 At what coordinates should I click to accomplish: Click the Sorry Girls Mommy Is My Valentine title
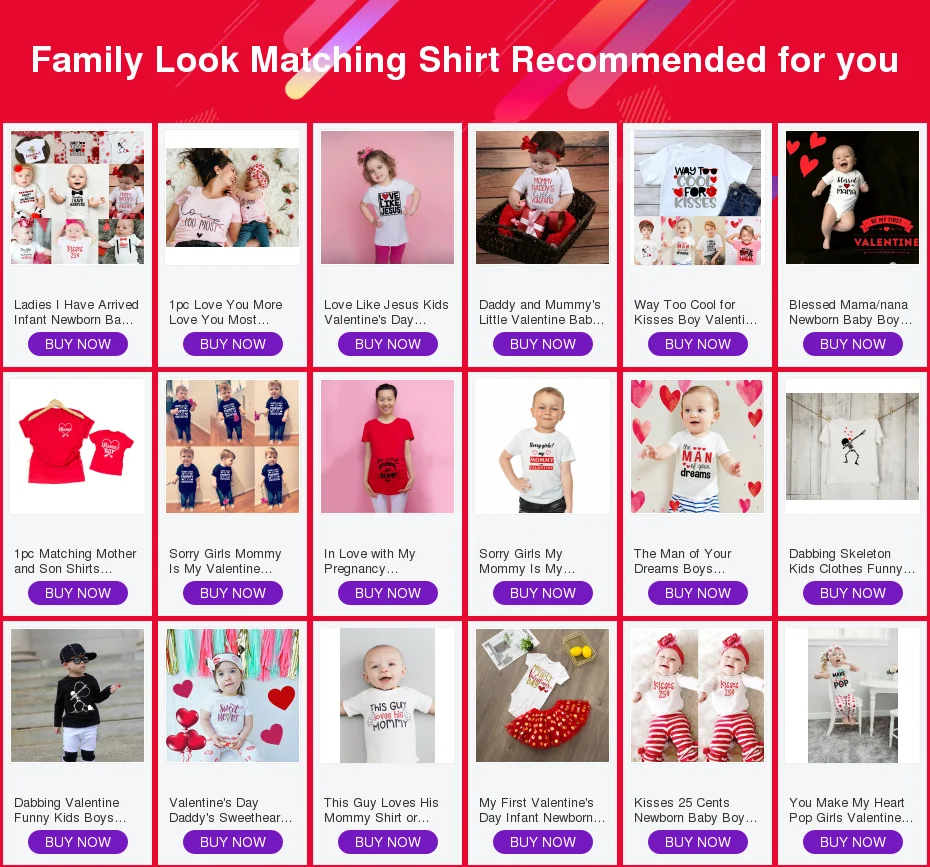click(225, 561)
